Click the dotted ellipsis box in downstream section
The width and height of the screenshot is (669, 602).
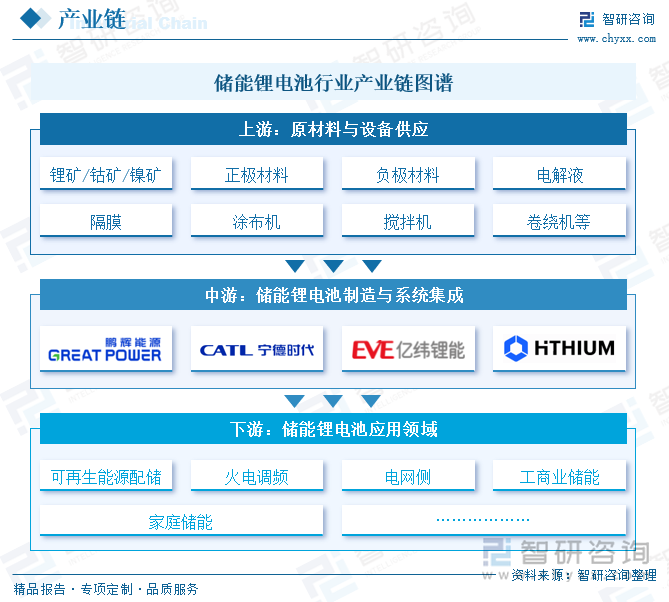tap(484, 521)
